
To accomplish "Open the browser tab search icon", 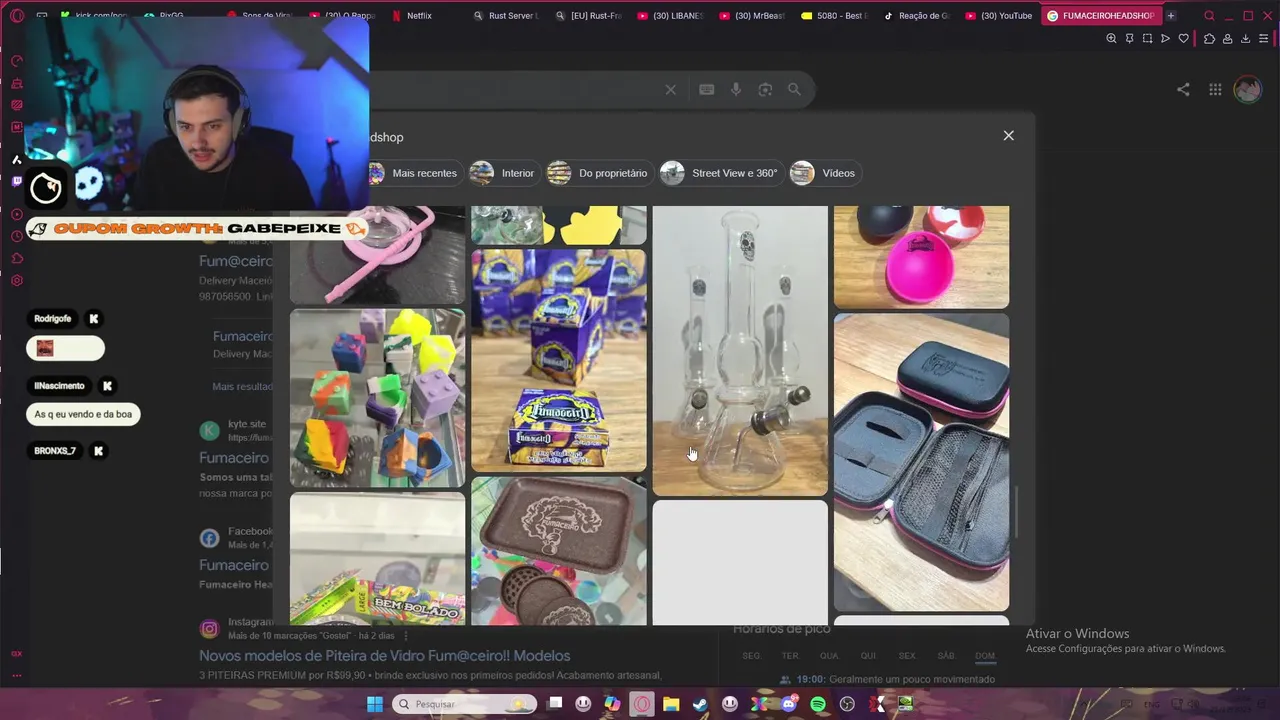I will point(1209,16).
